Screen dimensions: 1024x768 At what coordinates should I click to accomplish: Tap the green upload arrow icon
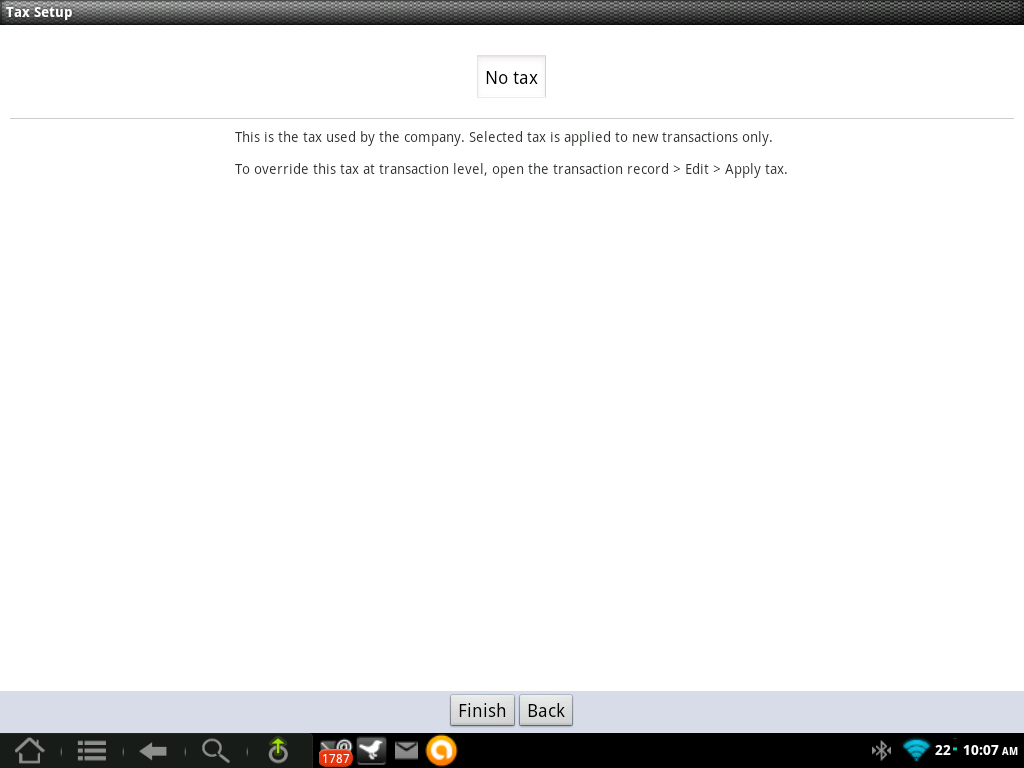278,750
